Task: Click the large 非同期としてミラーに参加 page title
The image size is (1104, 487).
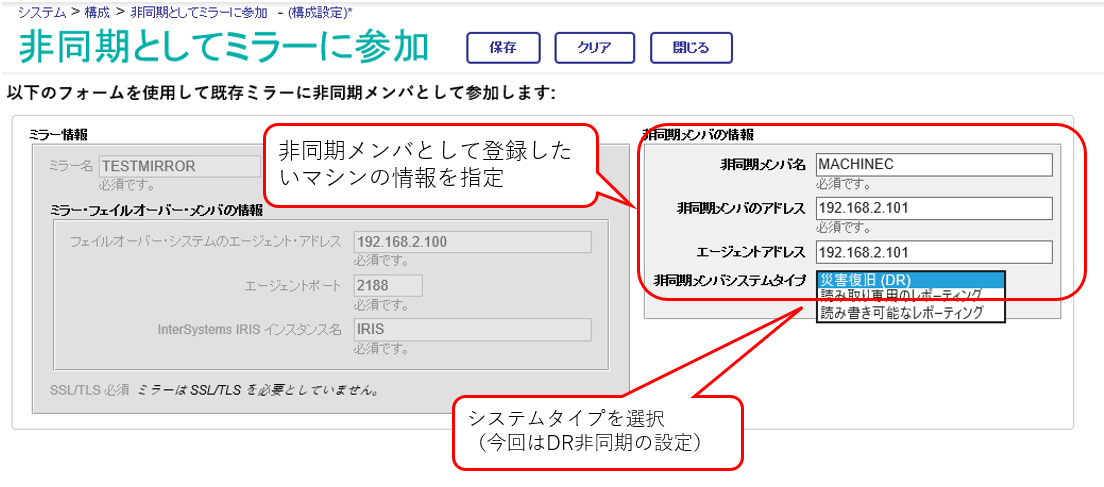Action: [224, 48]
